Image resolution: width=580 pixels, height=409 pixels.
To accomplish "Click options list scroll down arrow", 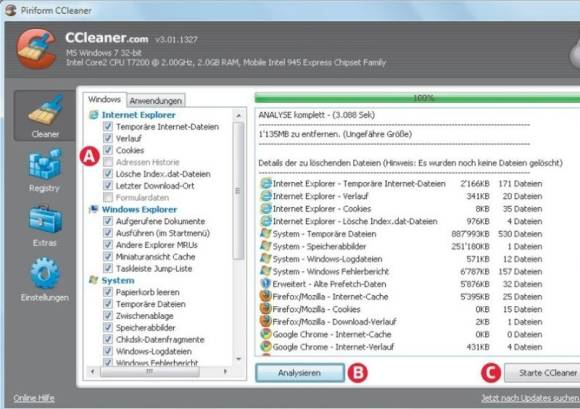I will [239, 359].
